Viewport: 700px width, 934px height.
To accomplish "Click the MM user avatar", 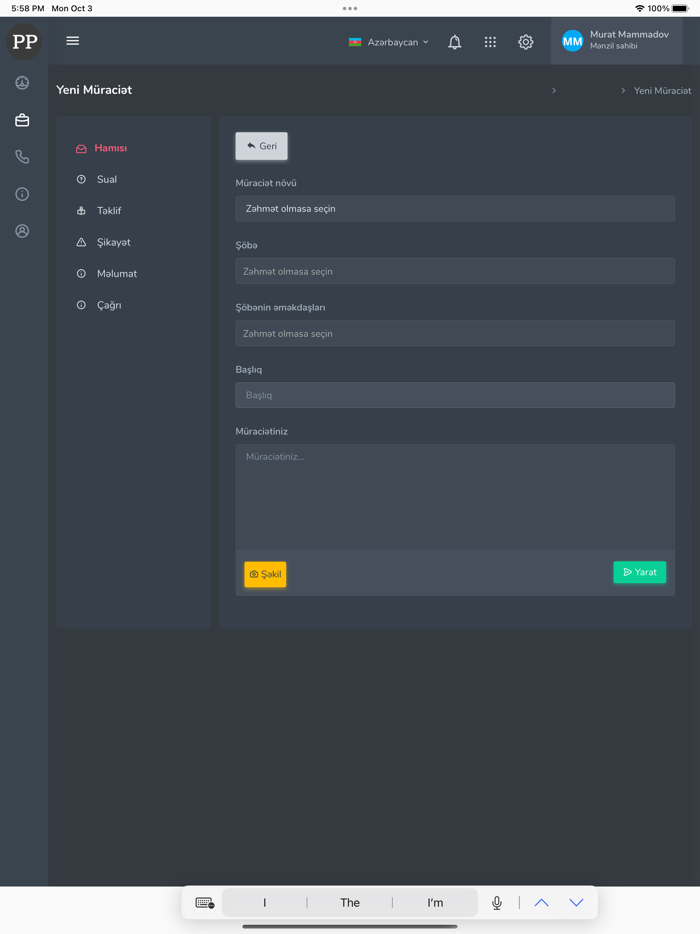I will coord(573,41).
